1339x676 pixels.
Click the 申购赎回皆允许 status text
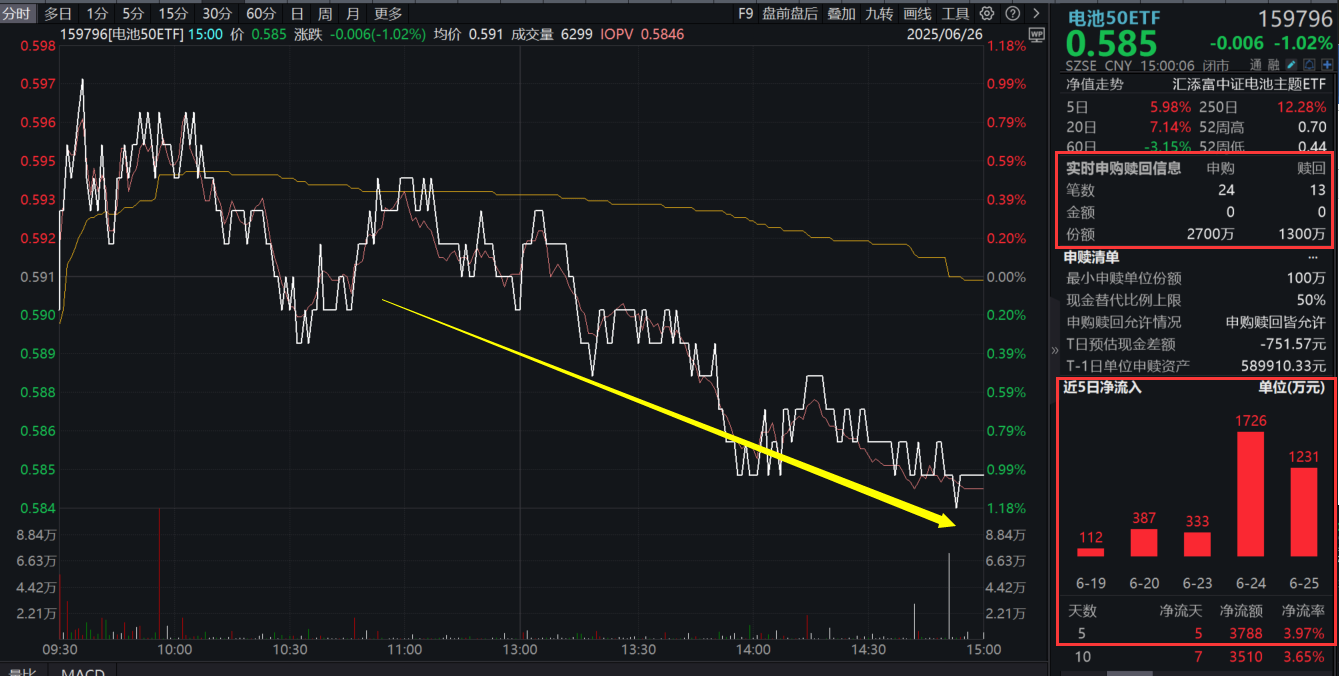(1276, 322)
